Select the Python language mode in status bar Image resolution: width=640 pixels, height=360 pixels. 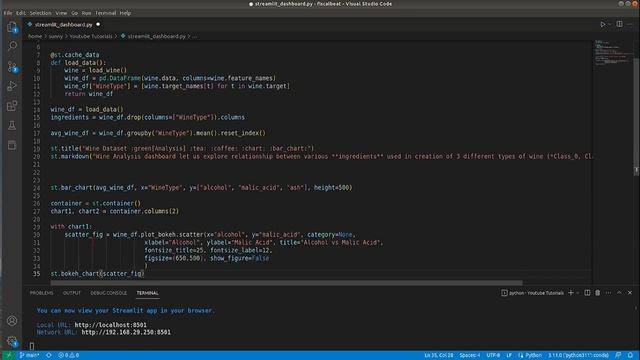(530, 355)
